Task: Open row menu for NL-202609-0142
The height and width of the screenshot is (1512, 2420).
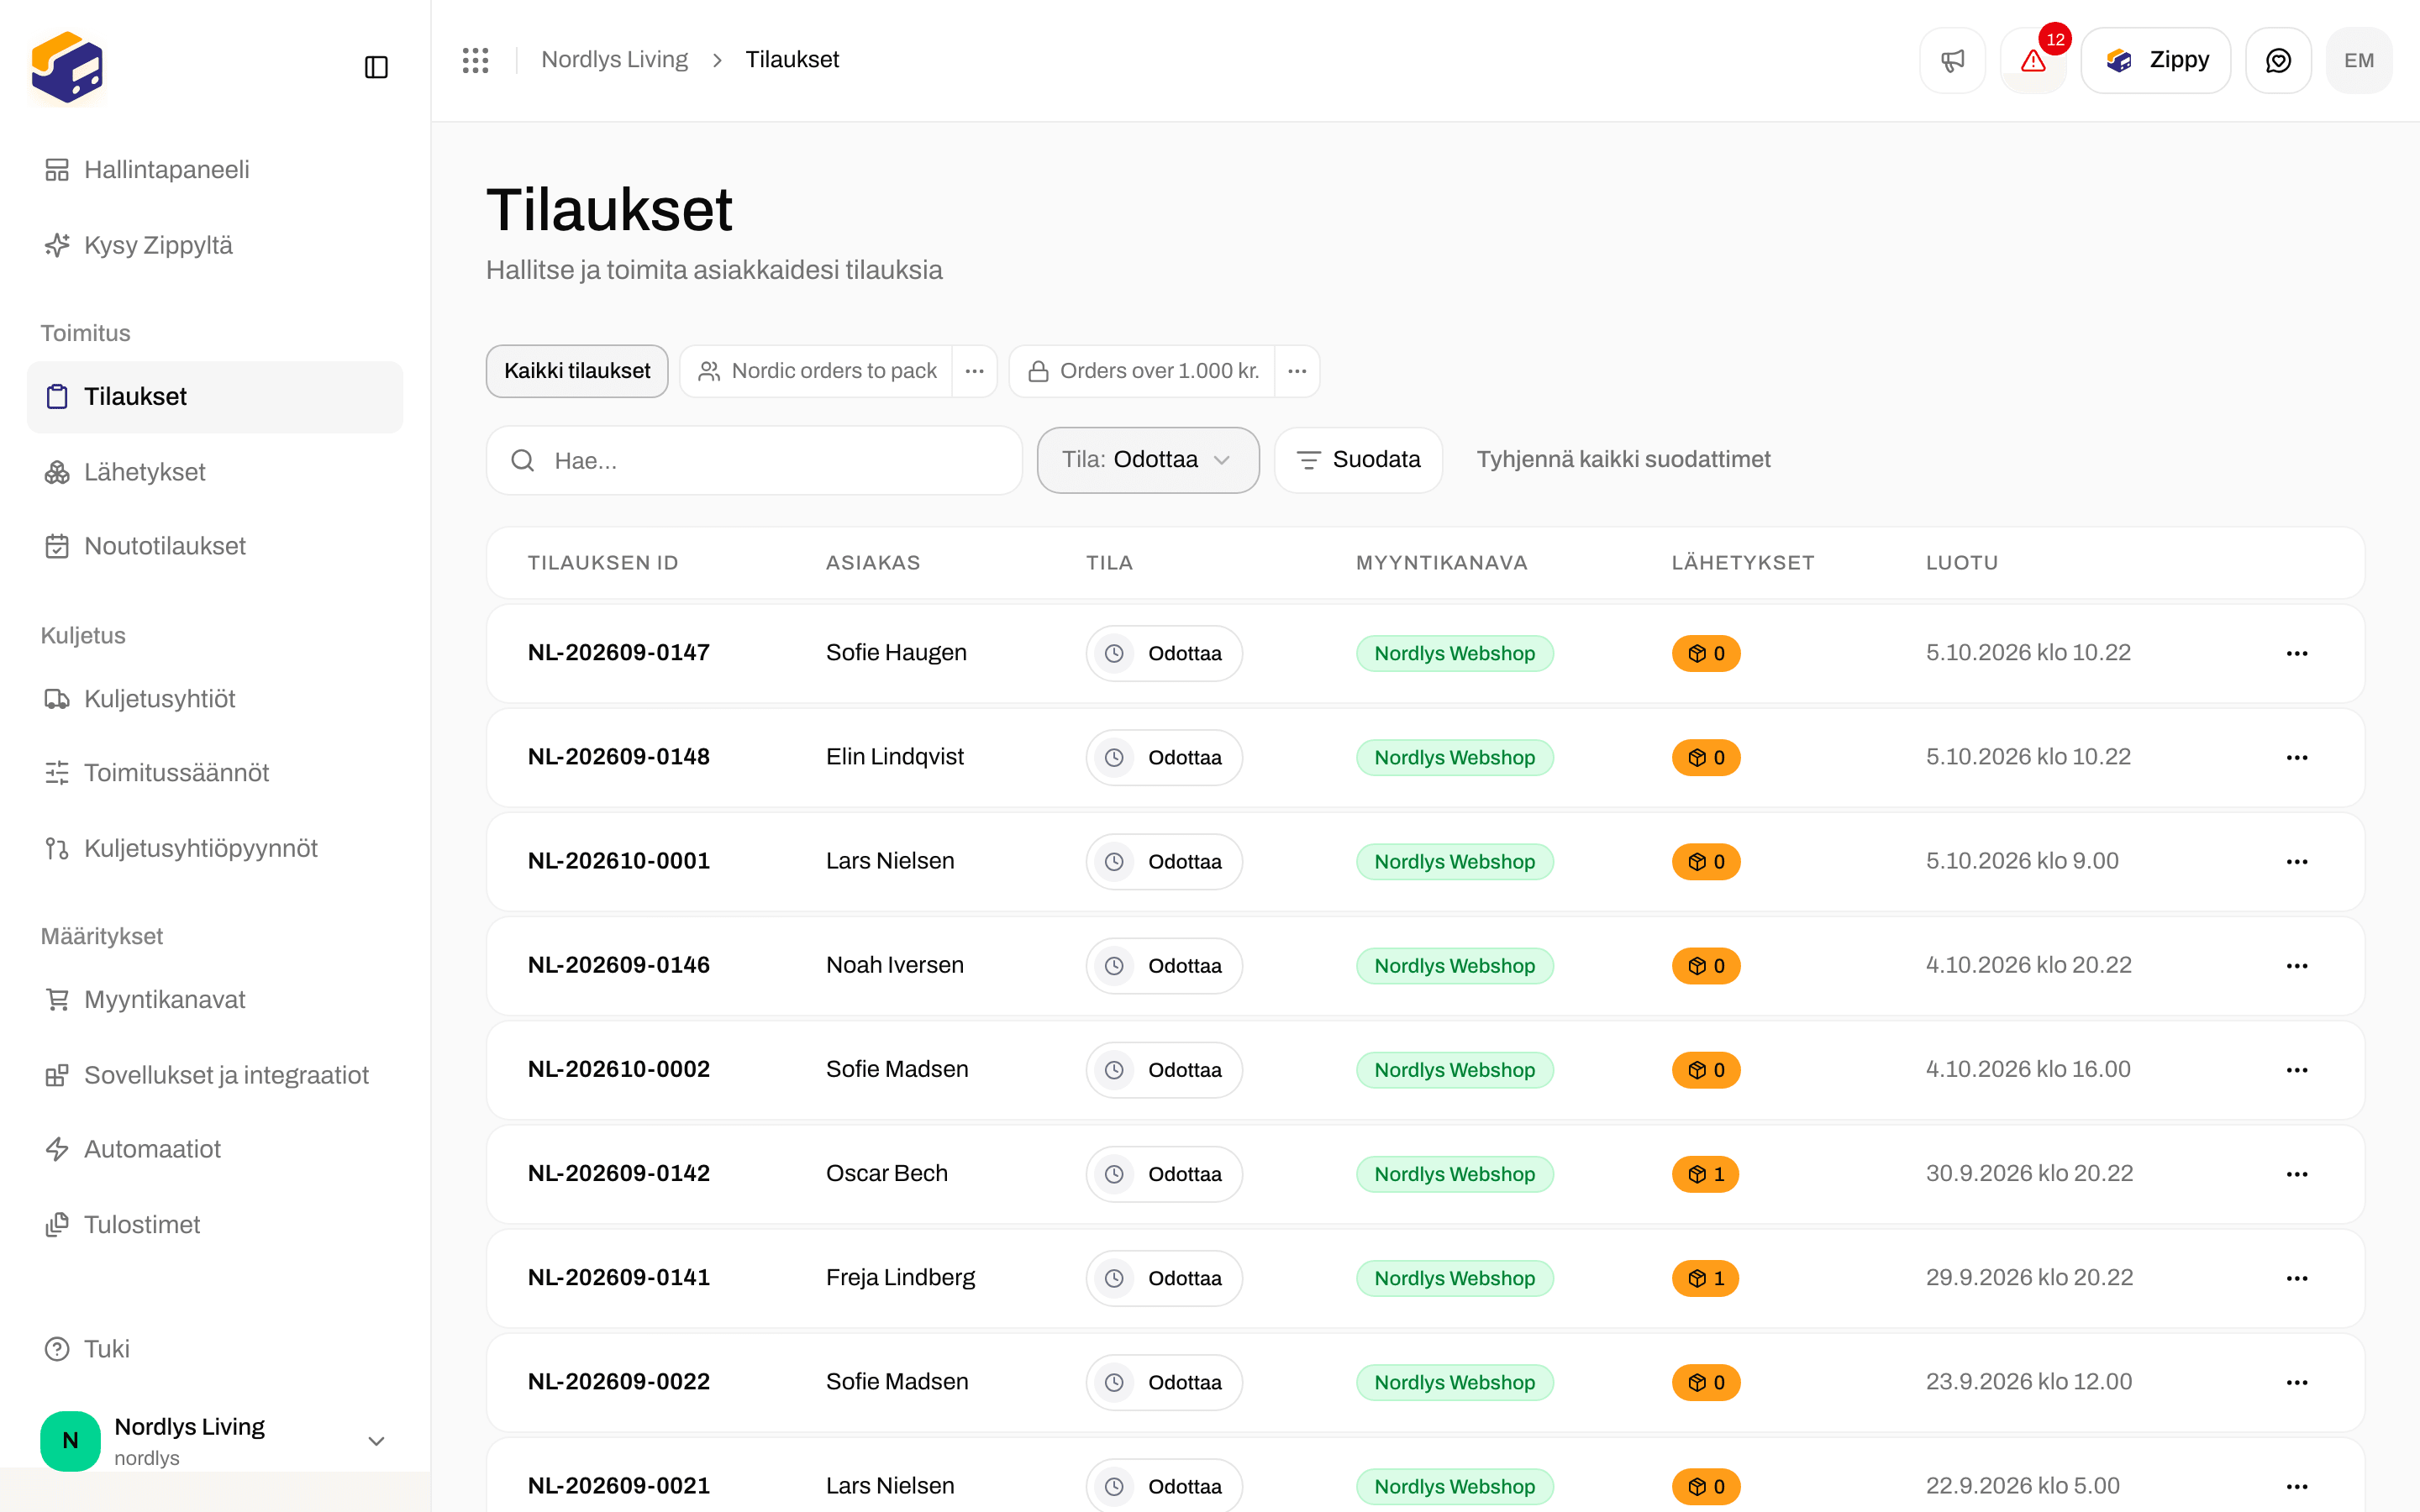Action: pyautogui.click(x=2297, y=1174)
